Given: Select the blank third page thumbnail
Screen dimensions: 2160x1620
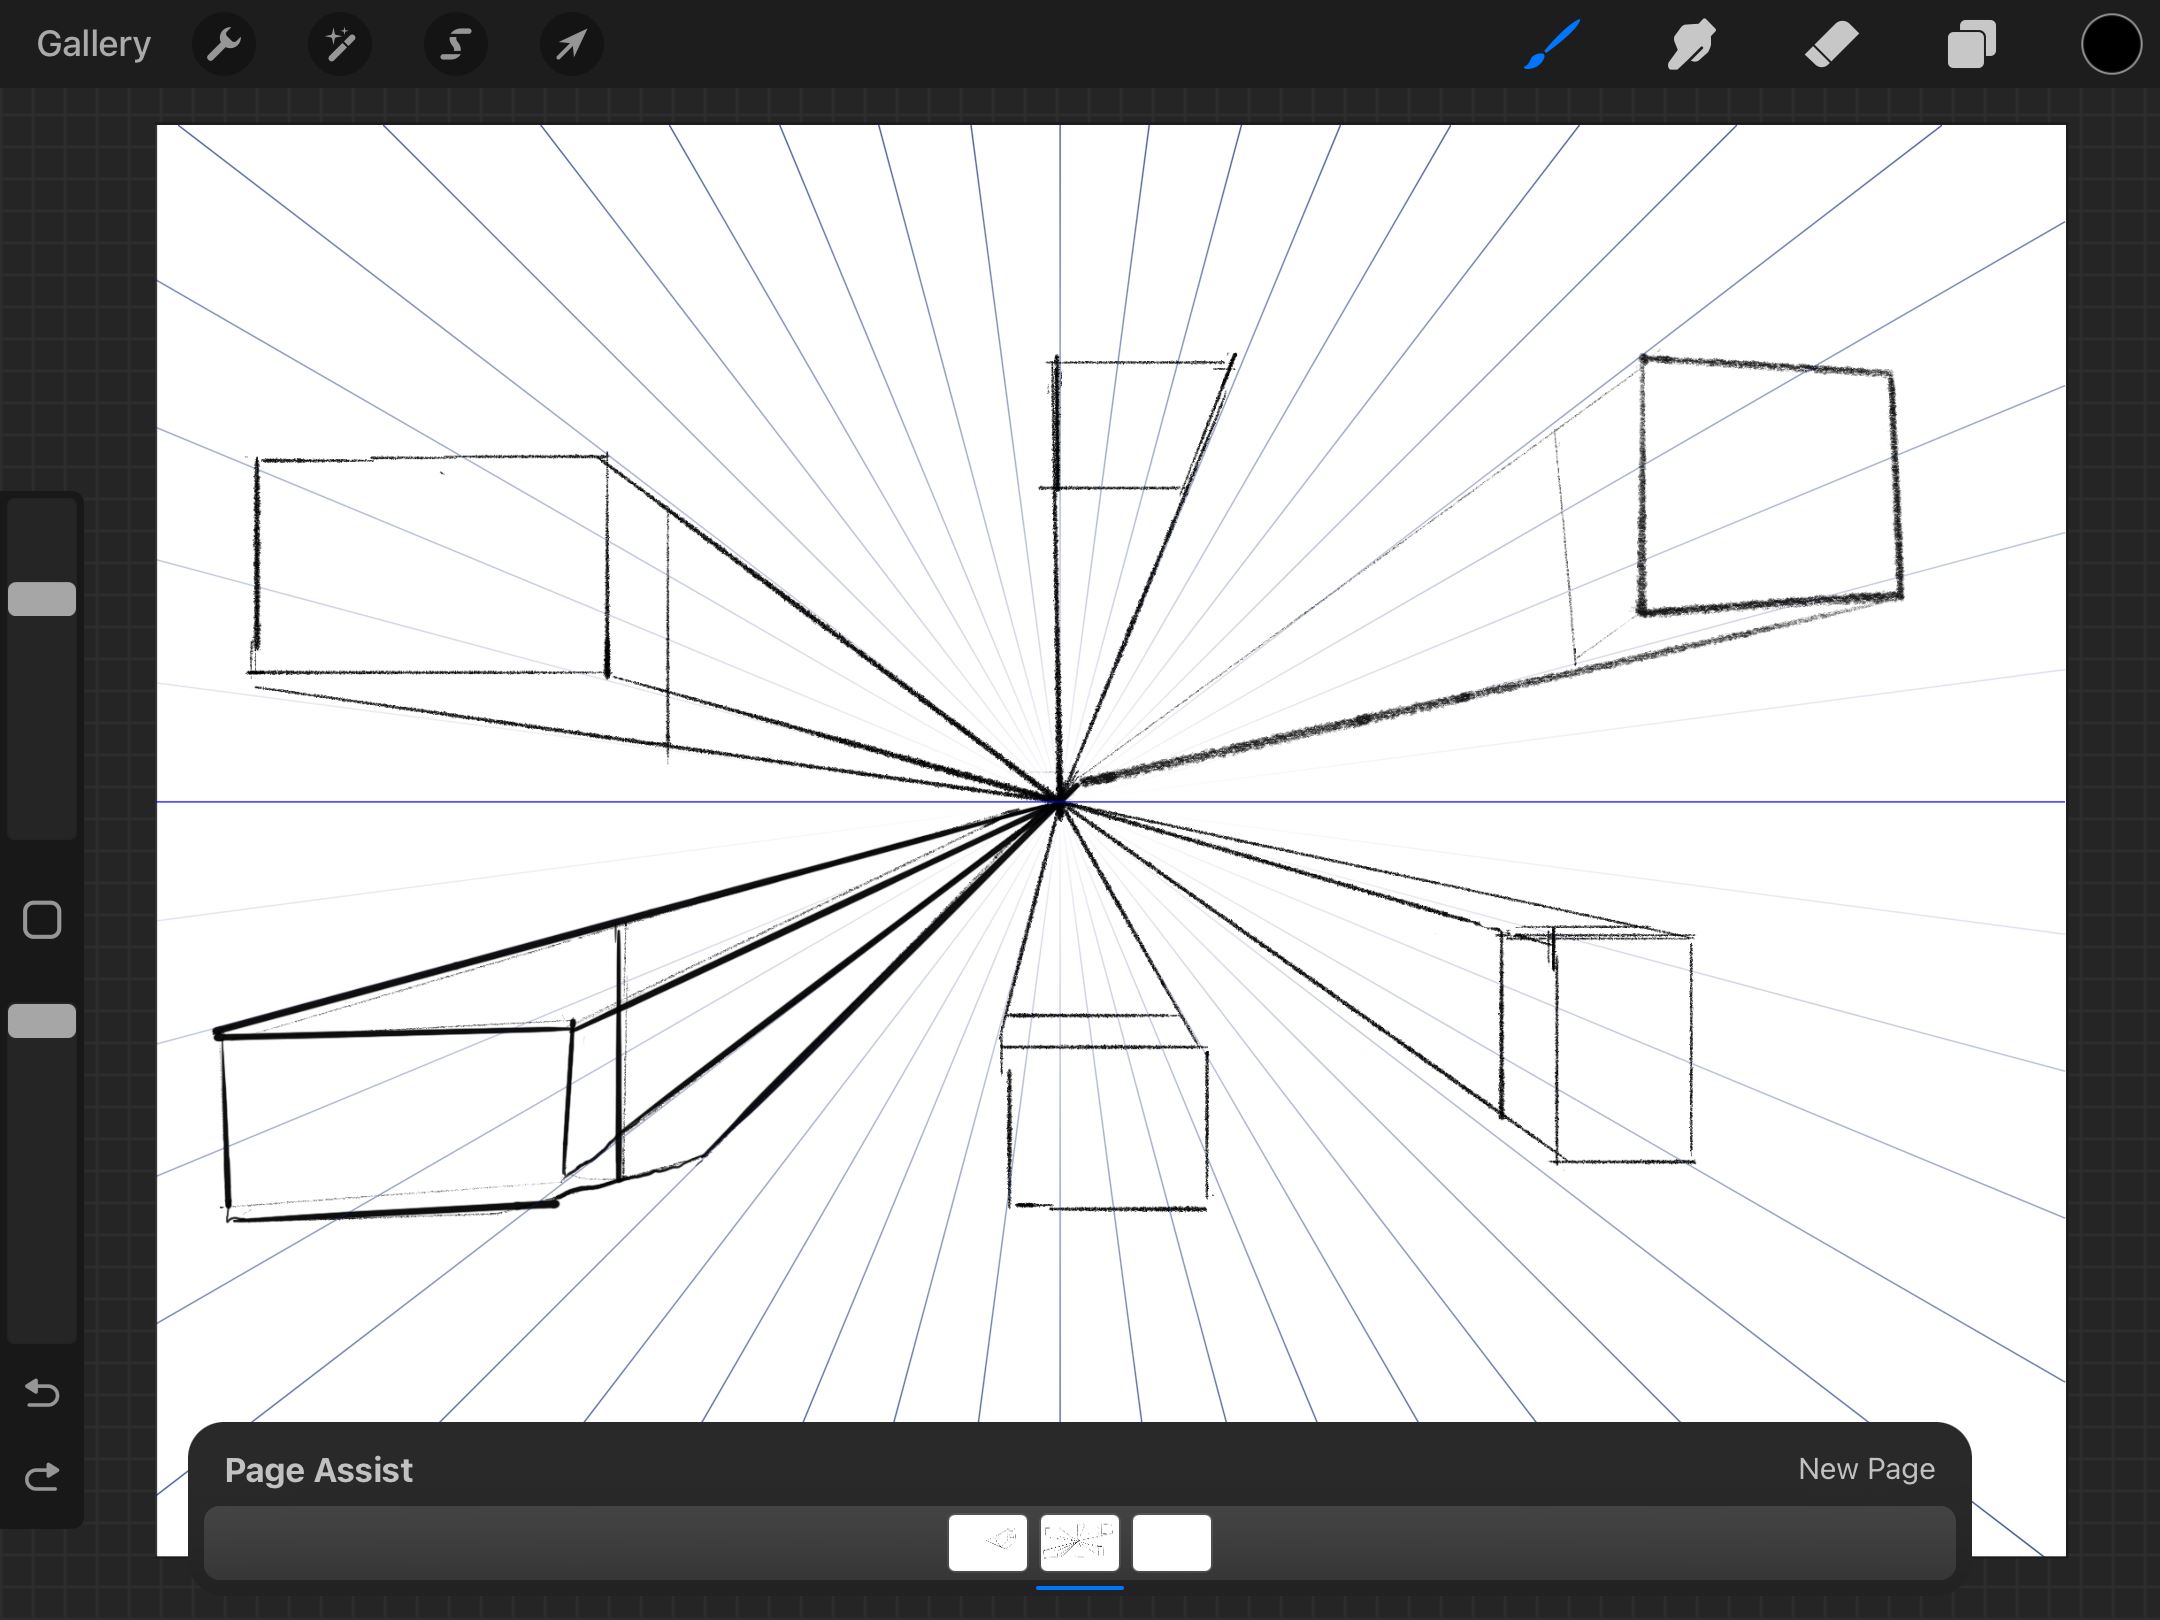Looking at the screenshot, I should (1171, 1543).
